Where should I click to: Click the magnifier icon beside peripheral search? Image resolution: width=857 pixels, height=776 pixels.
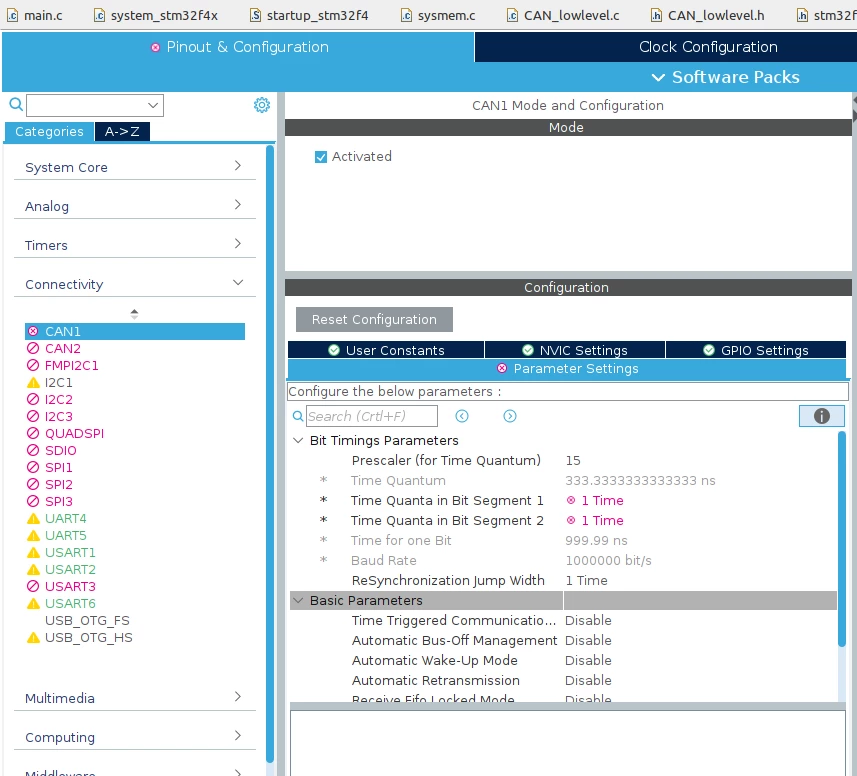point(16,104)
